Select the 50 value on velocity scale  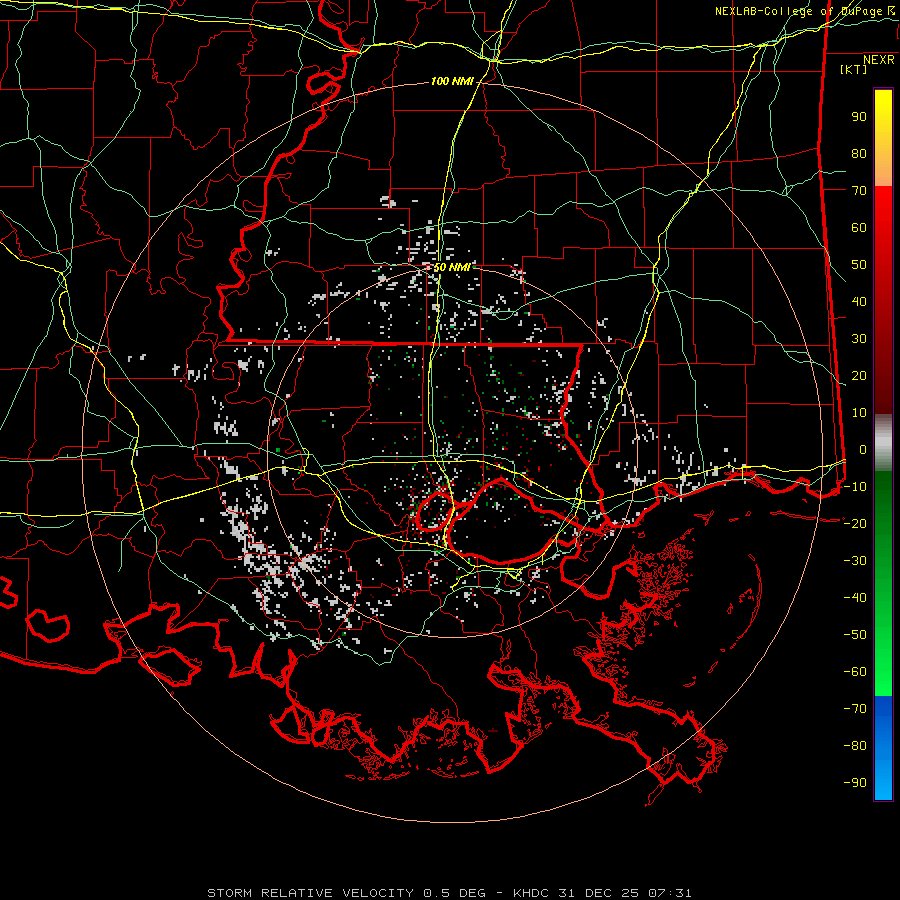pos(859,265)
